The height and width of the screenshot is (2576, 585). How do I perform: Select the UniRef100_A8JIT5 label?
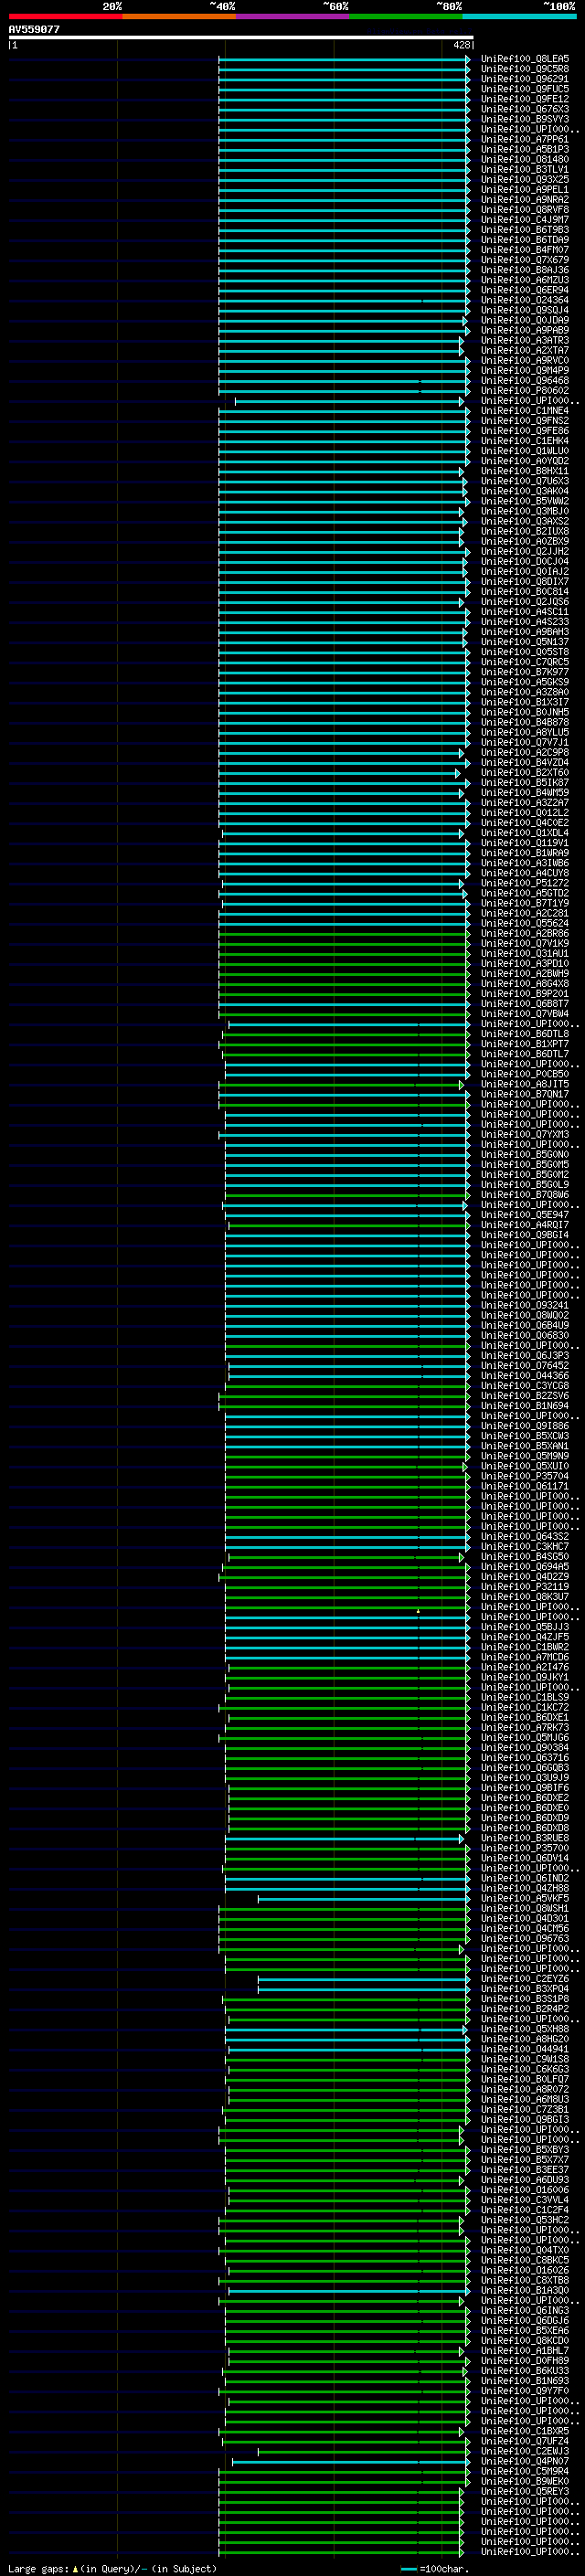point(525,1084)
